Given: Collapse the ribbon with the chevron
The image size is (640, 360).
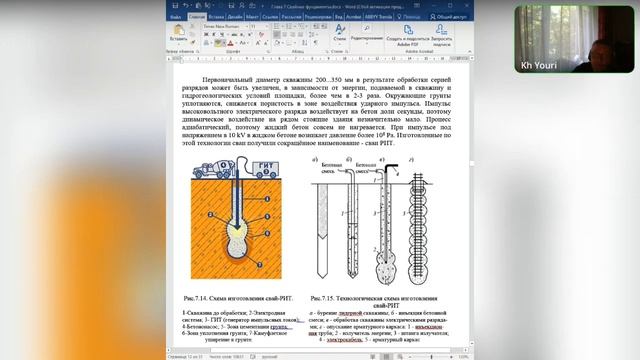Looking at the screenshot, I should pos(470,51).
